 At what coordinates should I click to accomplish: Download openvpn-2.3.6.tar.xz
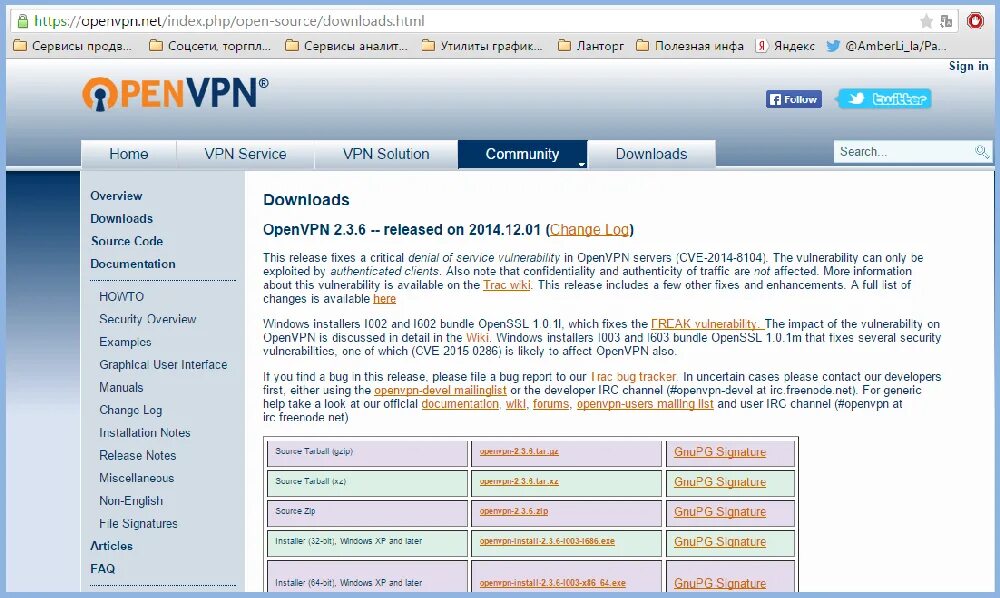click(519, 481)
